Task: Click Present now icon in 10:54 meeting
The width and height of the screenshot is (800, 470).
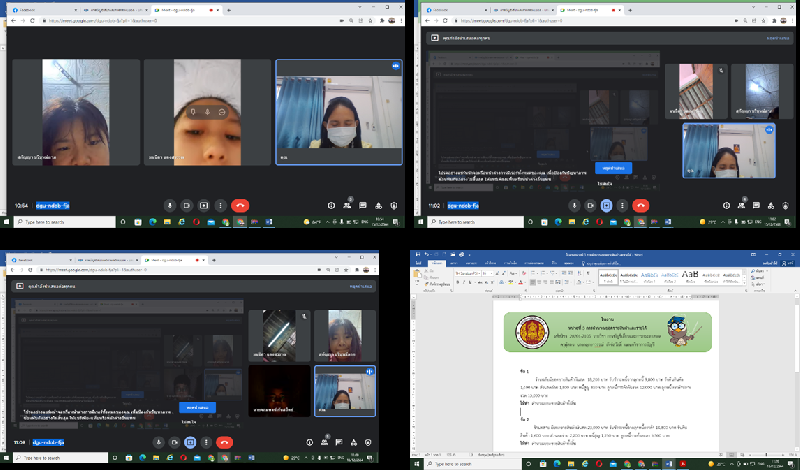Action: (x=204, y=204)
